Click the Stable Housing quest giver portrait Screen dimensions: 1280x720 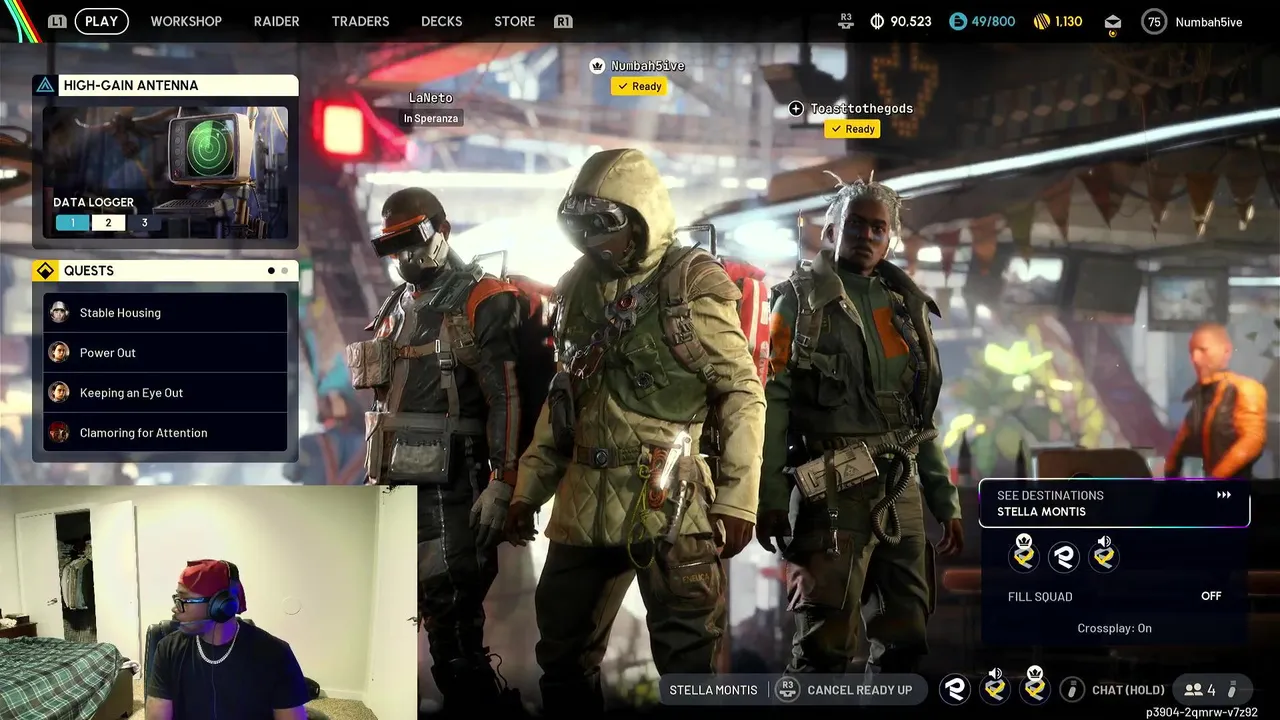tap(59, 312)
